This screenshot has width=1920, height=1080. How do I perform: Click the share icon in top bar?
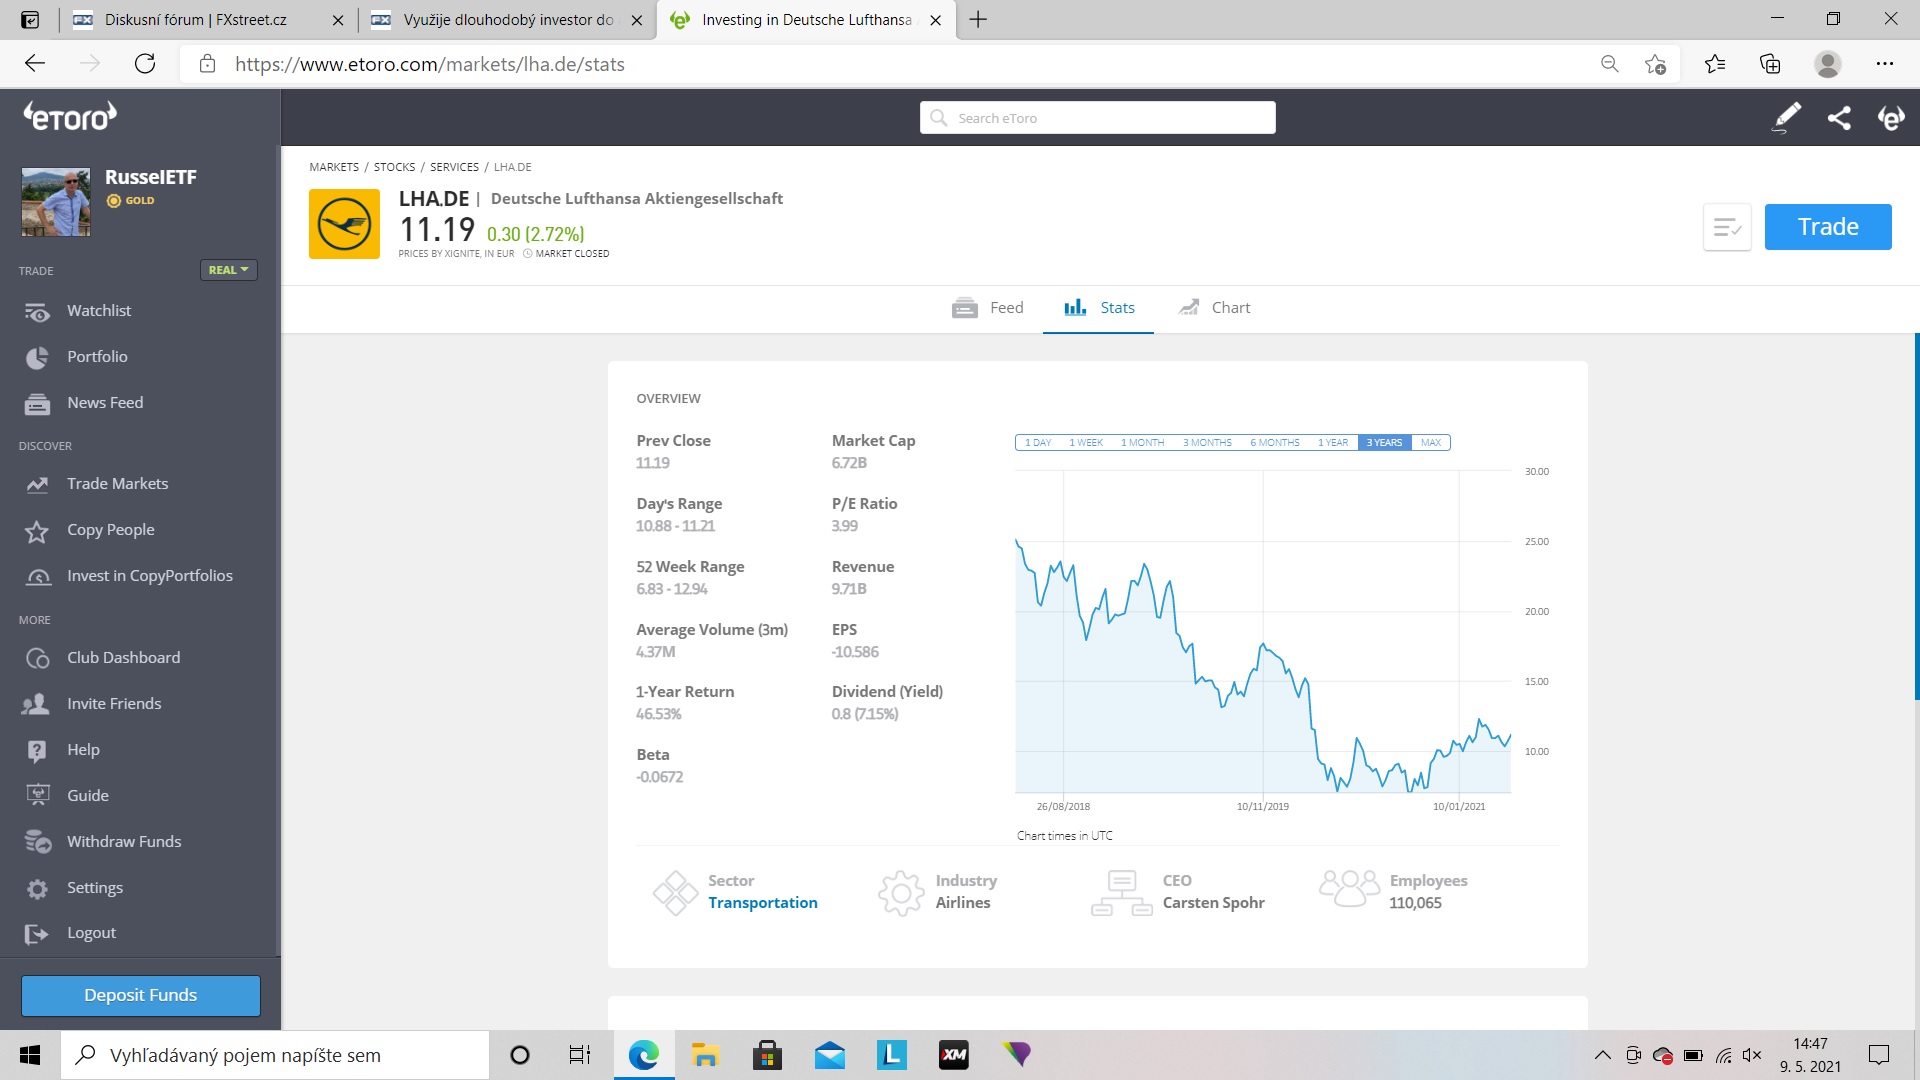click(1838, 118)
